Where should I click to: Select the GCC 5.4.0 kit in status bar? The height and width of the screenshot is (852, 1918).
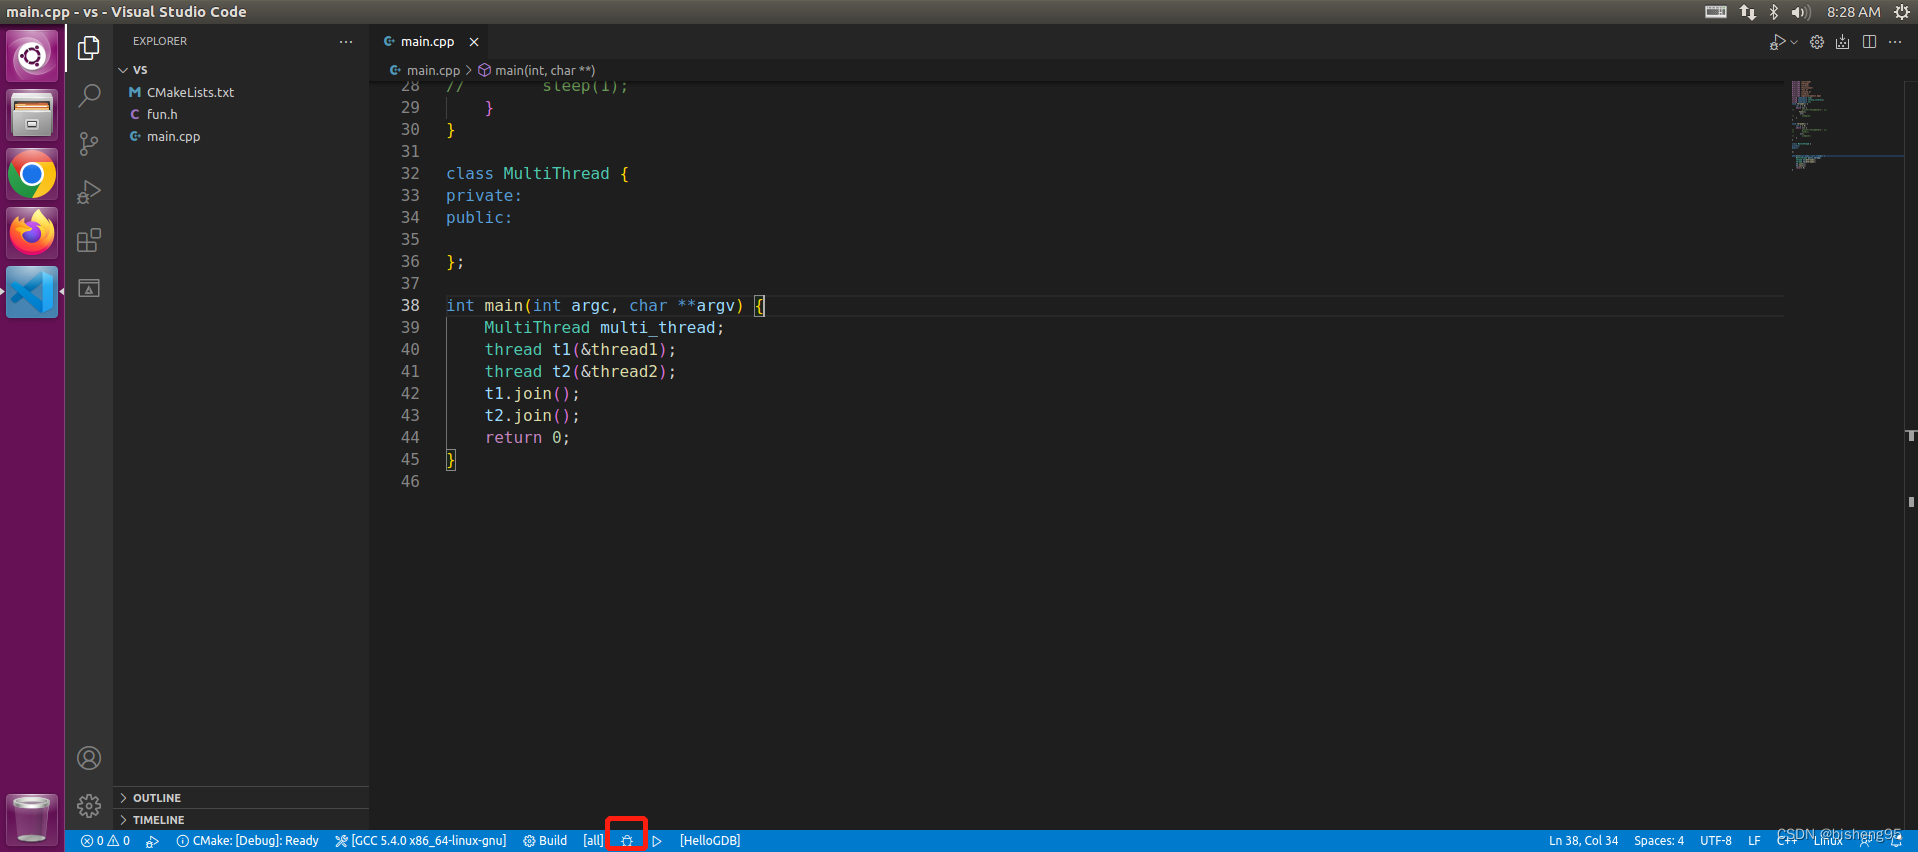click(x=421, y=841)
